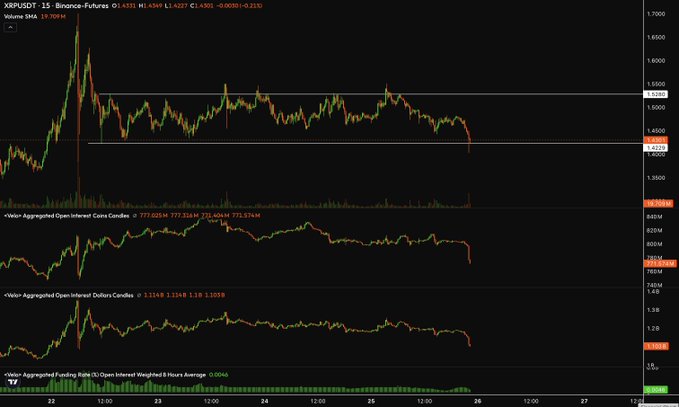Click the orange 19.709M volume axis label
The width and height of the screenshot is (679, 407).
(x=658, y=204)
